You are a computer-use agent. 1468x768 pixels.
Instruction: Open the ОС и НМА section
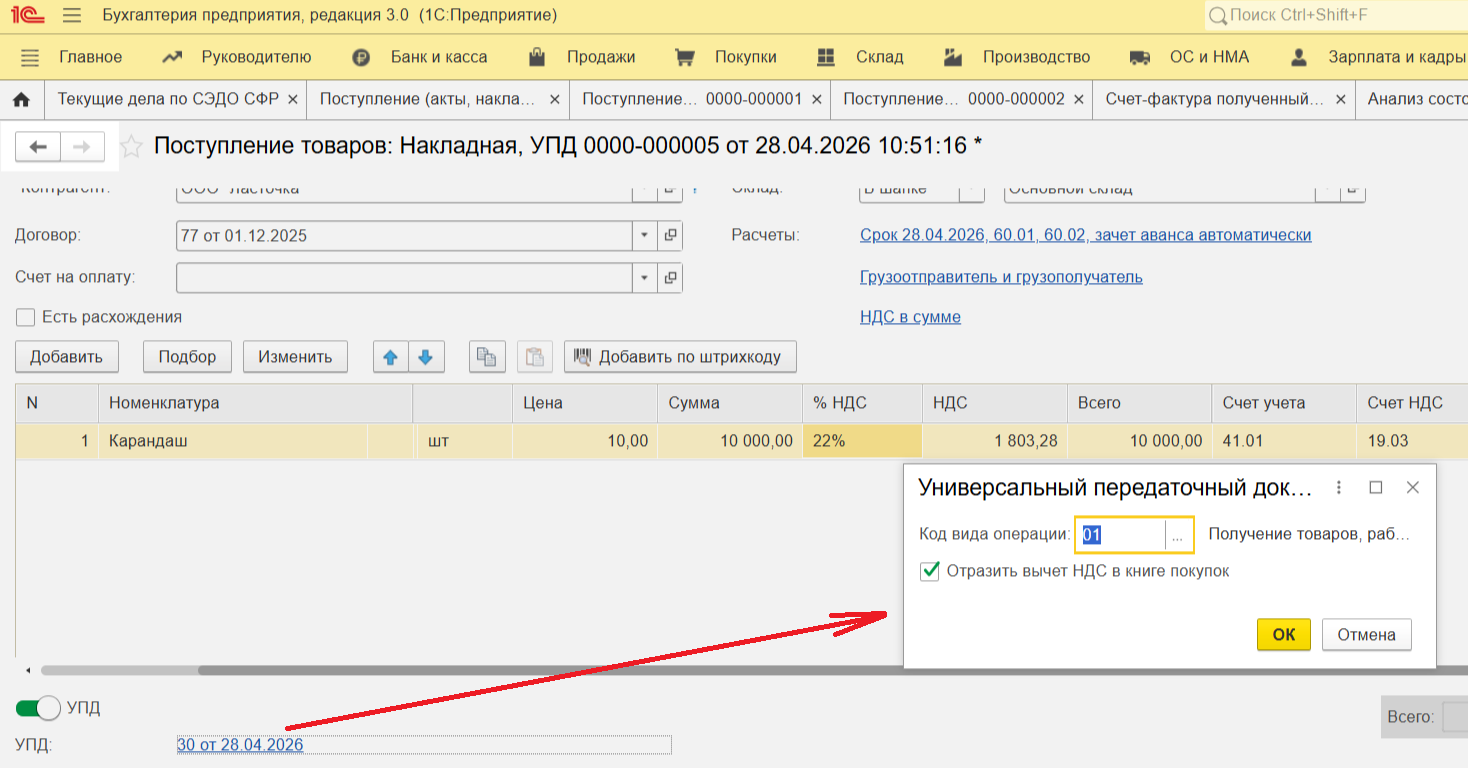click(1210, 57)
